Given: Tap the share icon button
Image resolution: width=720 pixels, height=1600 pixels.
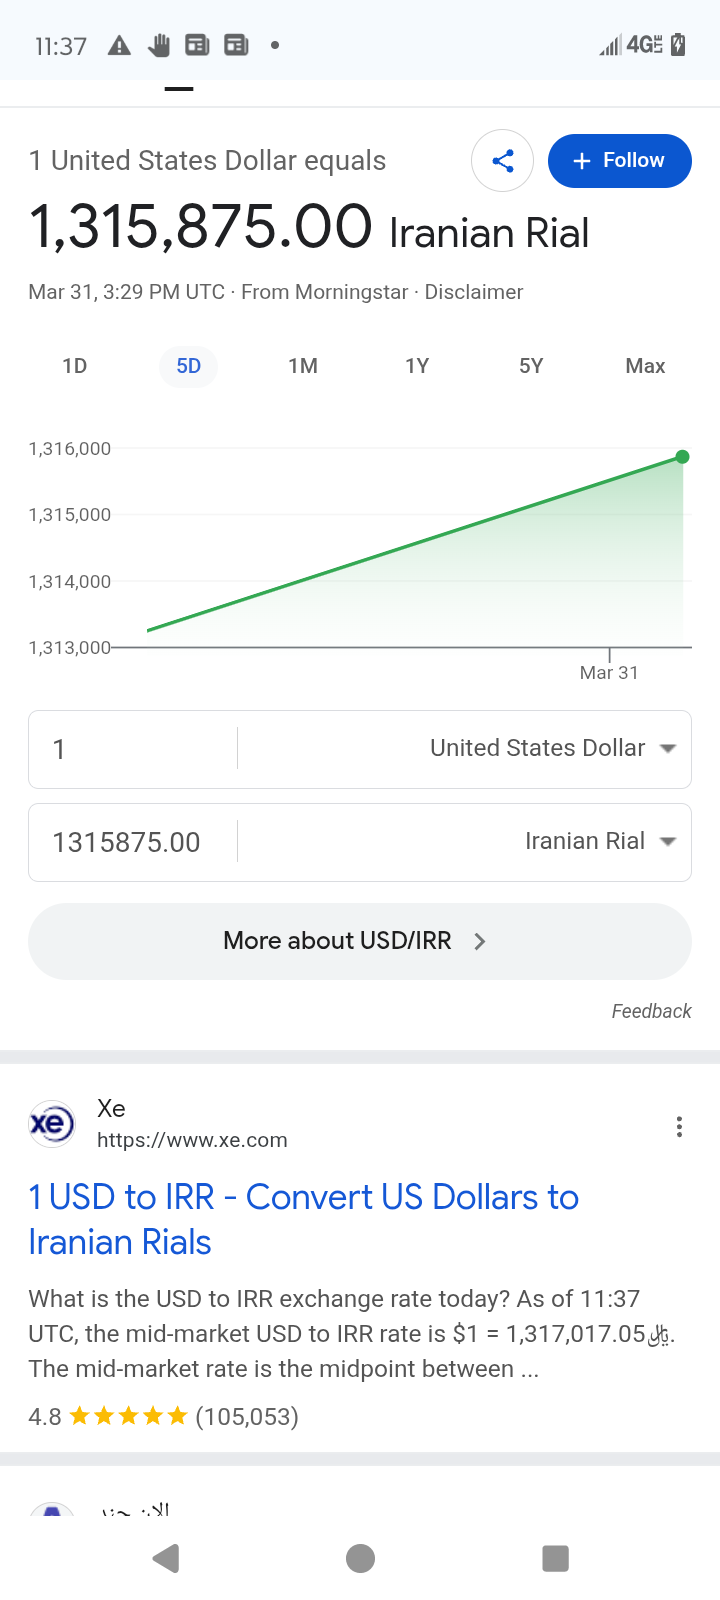Looking at the screenshot, I should 502,161.
